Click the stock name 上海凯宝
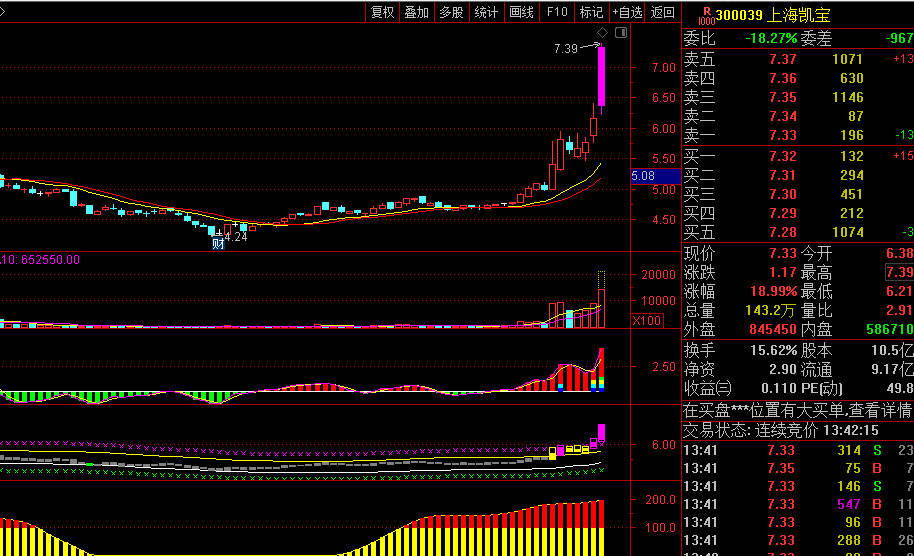 coord(799,16)
